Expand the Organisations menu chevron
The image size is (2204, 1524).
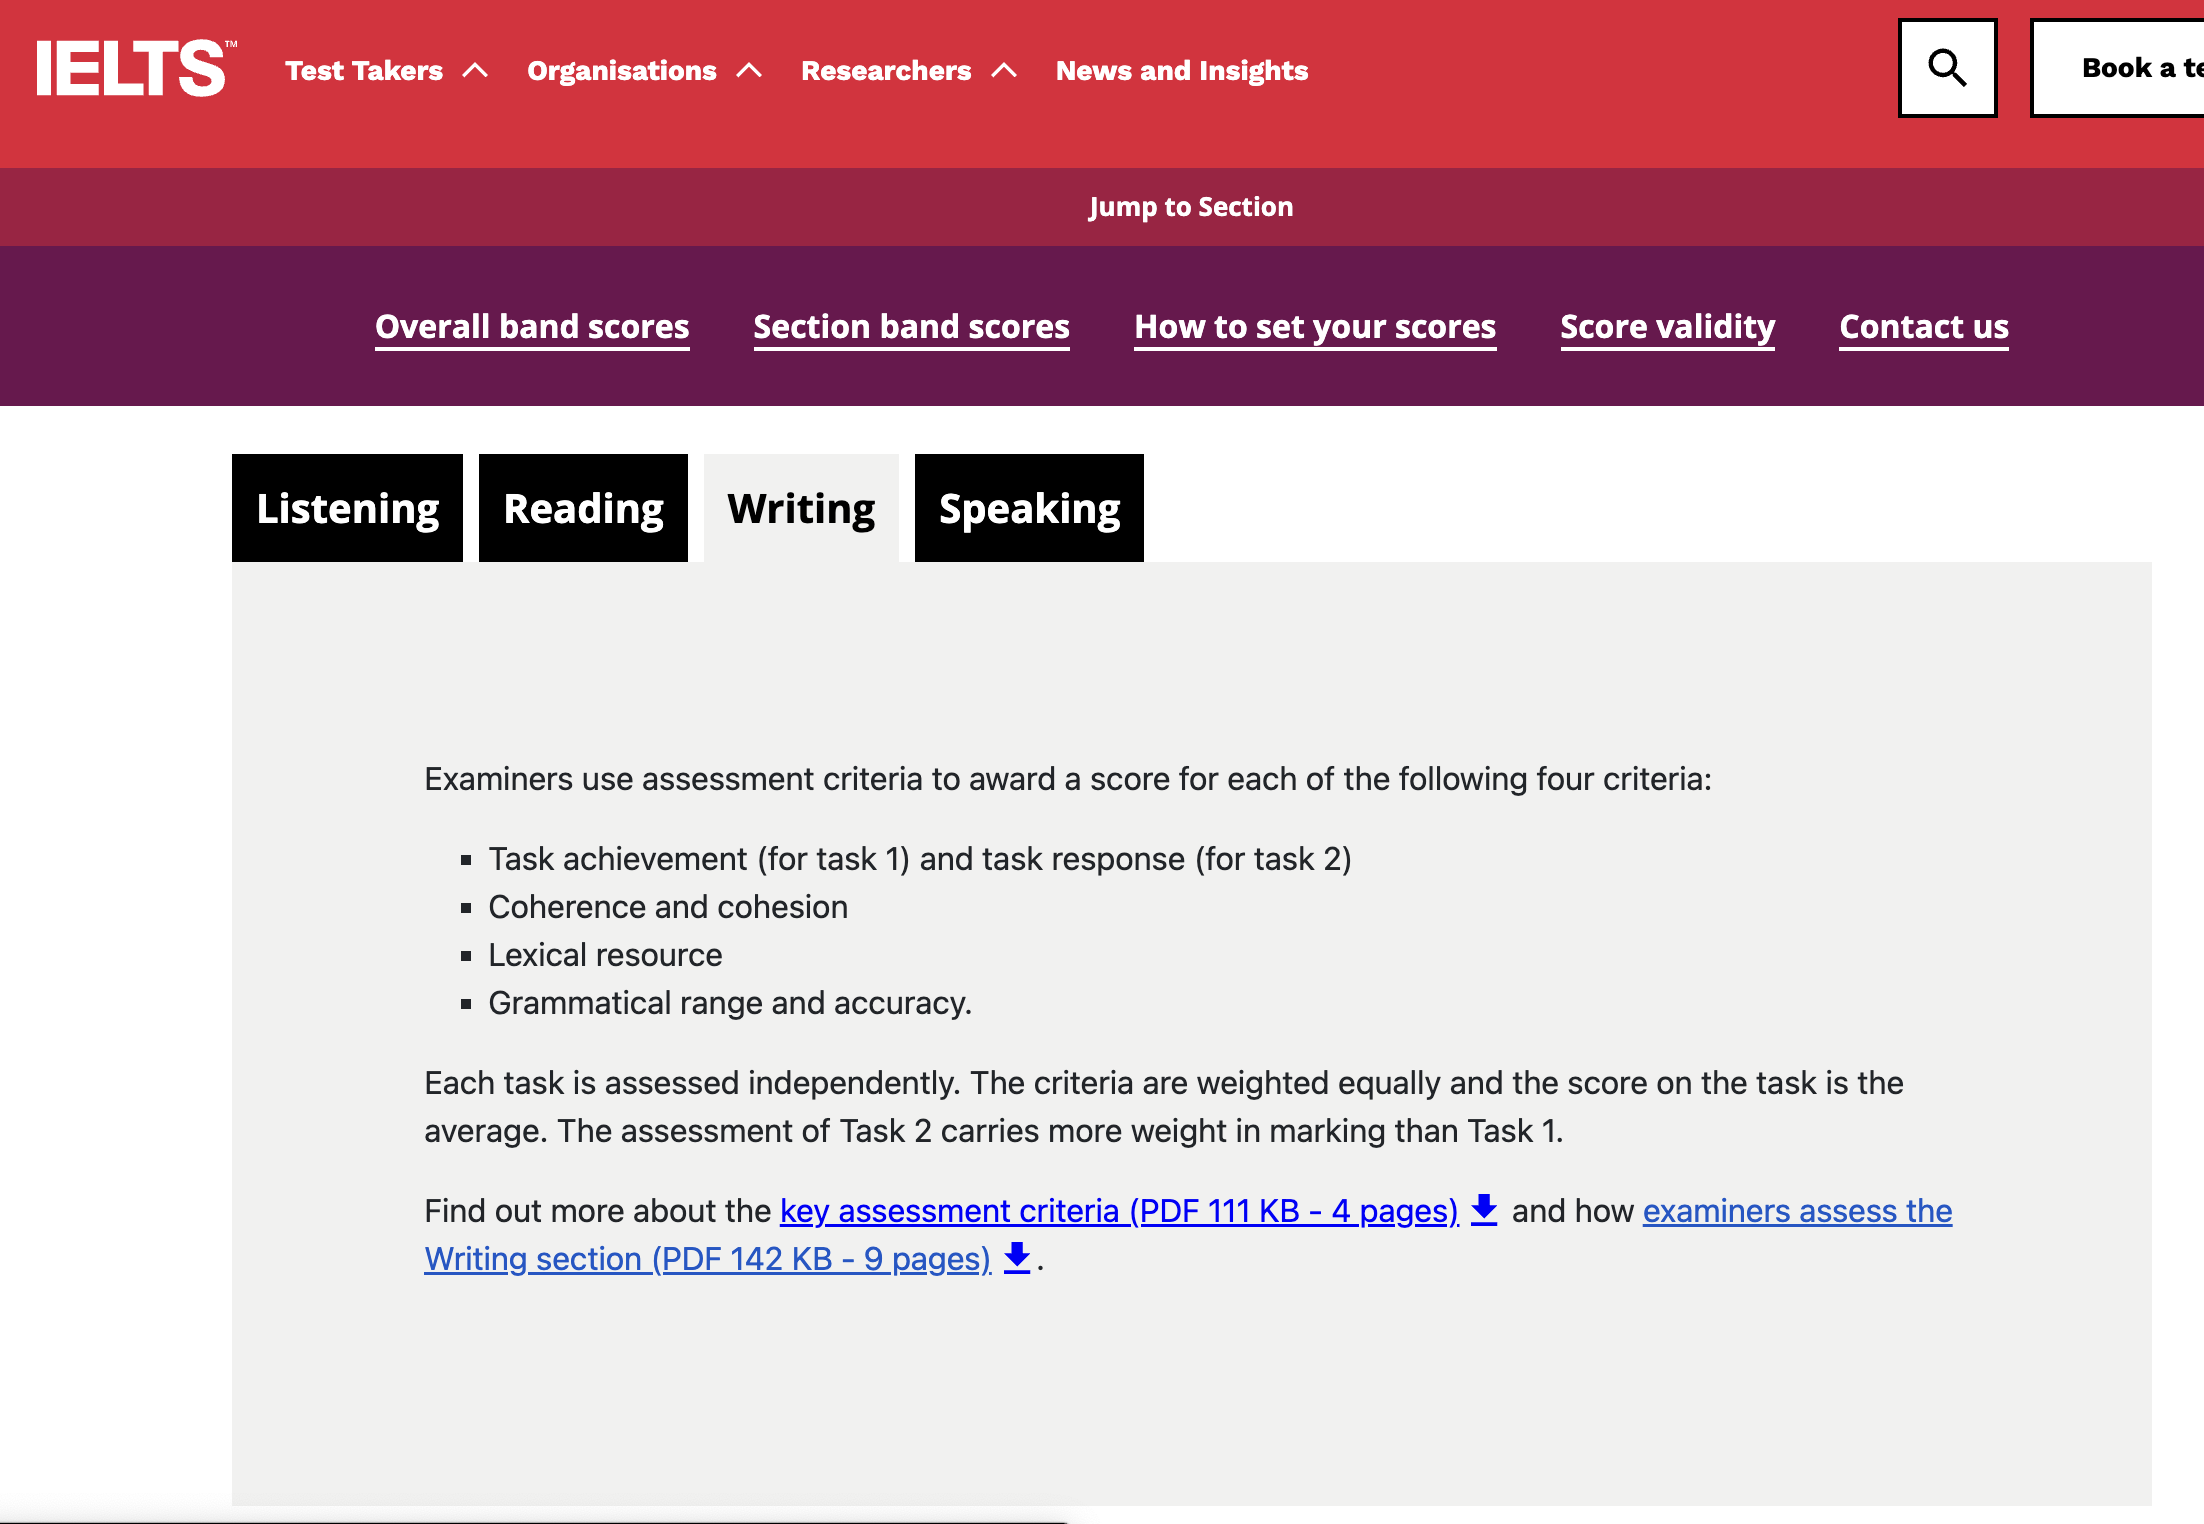749,71
